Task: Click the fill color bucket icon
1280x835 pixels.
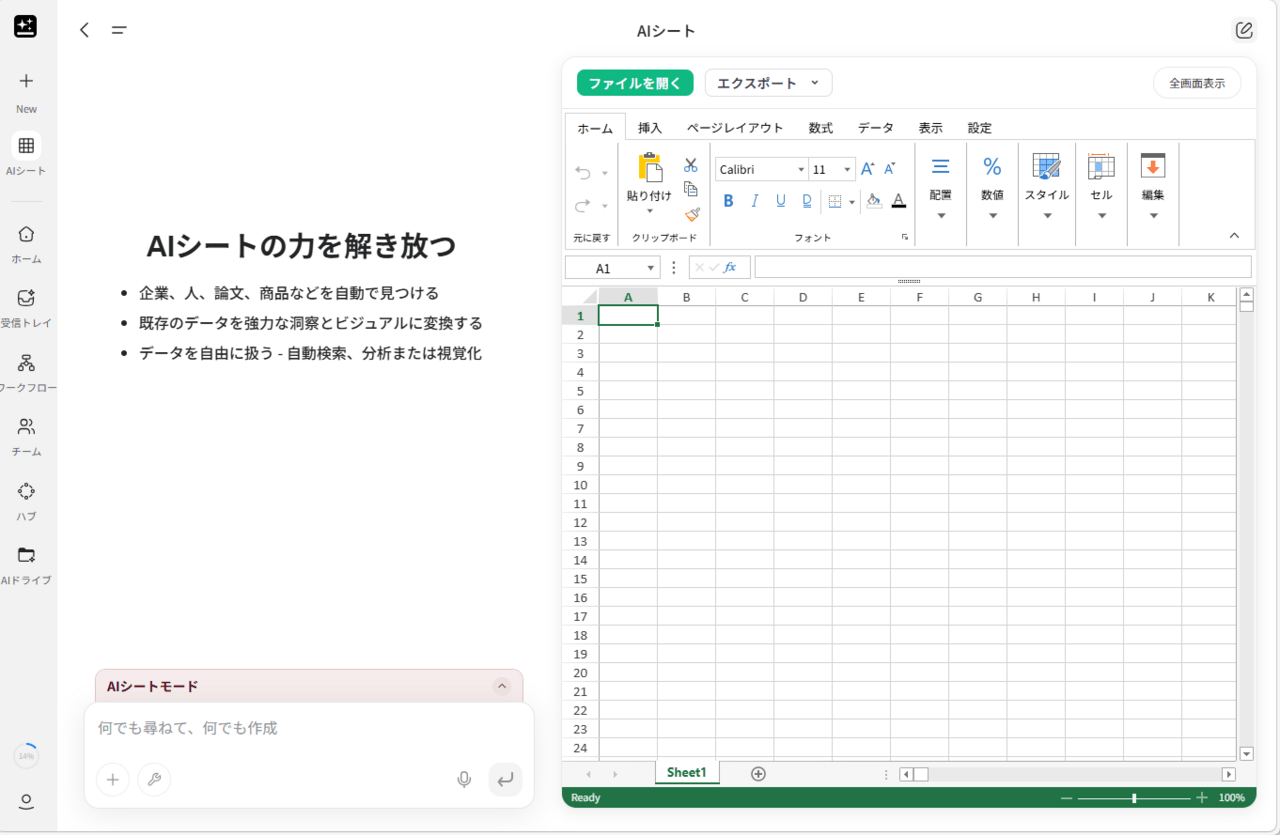Action: 873,200
